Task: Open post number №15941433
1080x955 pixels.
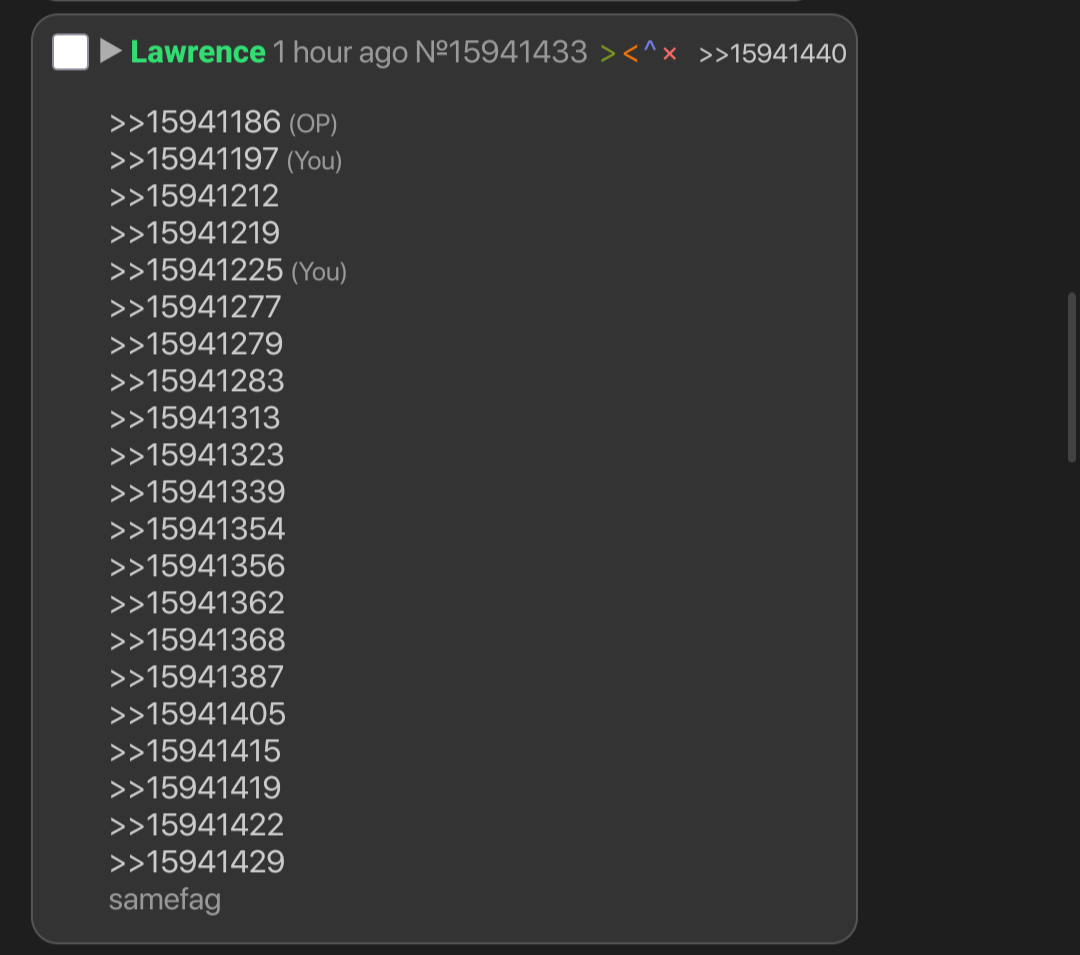Action: pos(501,53)
